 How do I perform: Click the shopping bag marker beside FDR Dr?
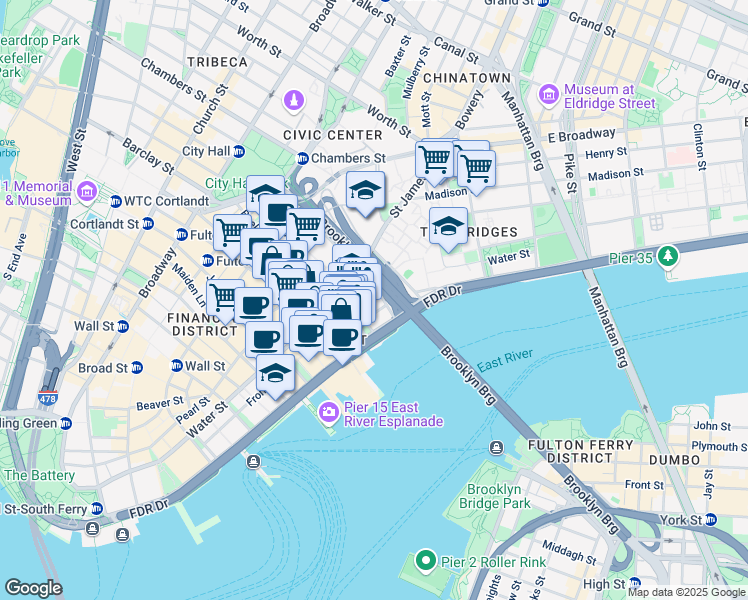click(341, 308)
